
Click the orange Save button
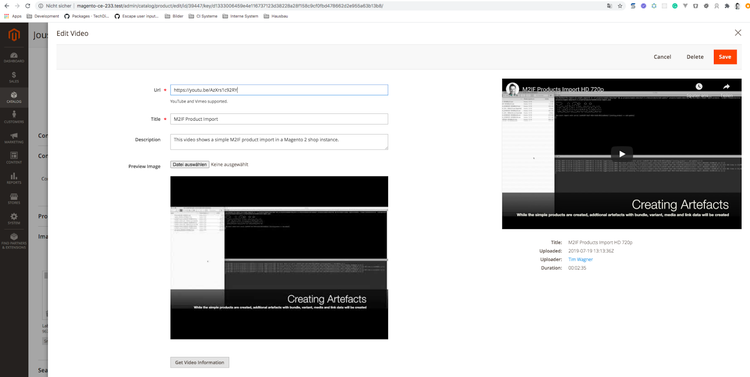[725, 56]
